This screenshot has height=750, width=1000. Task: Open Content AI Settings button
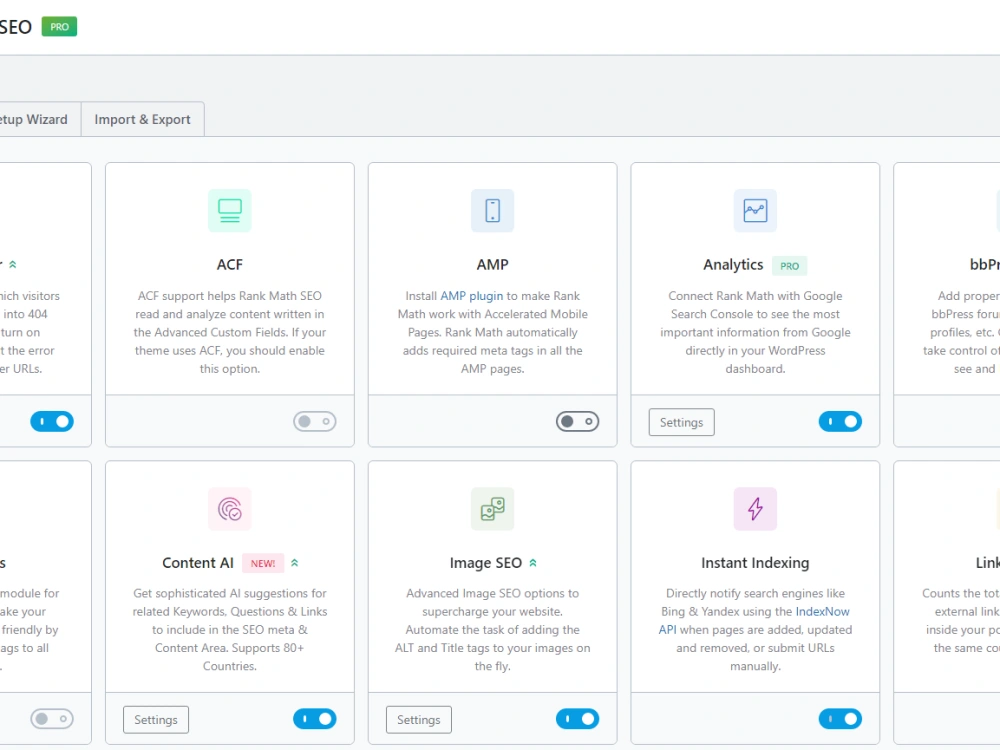pyautogui.click(x=156, y=719)
